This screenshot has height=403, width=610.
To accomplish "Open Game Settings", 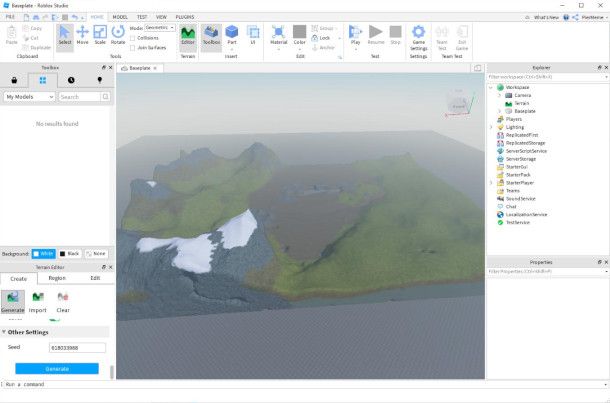I will [419, 38].
